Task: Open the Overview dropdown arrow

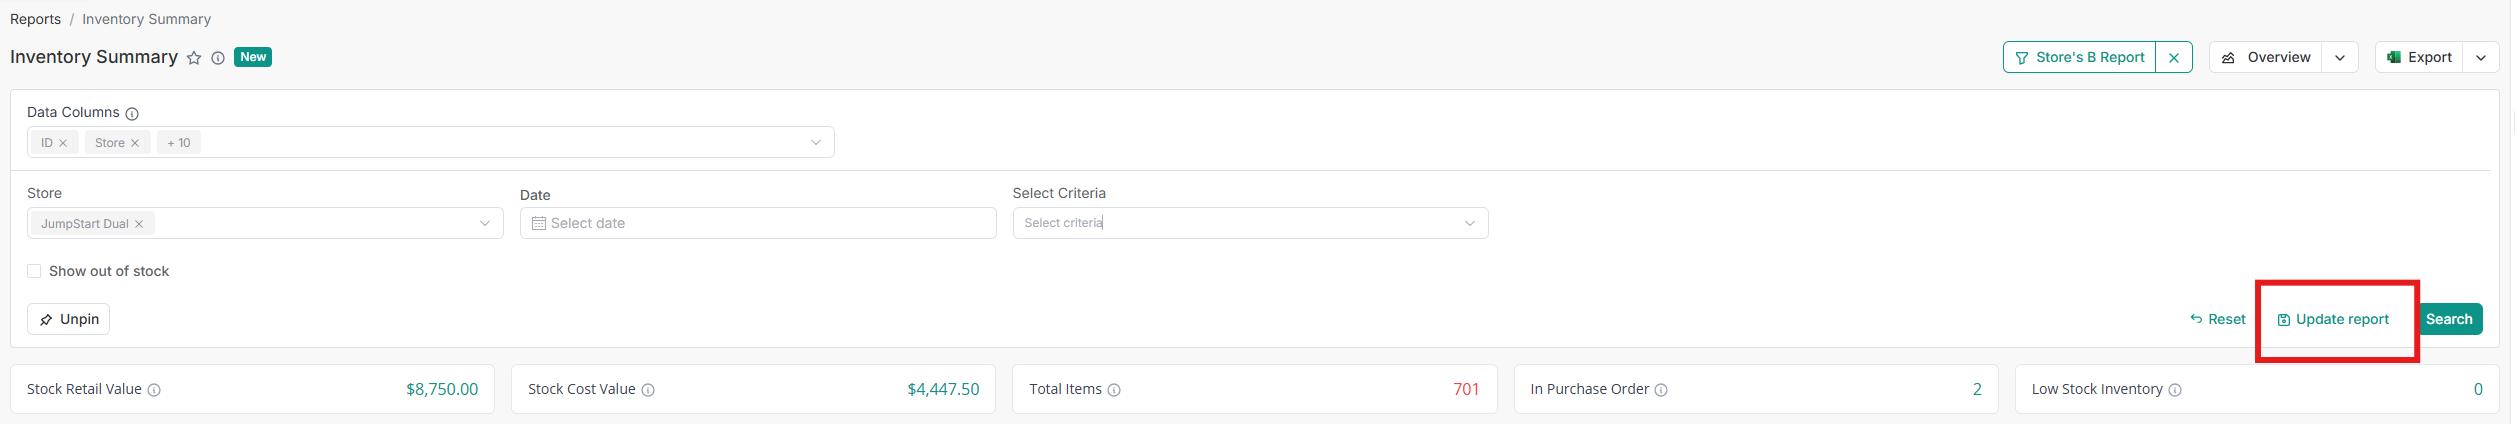Action: coord(2340,58)
